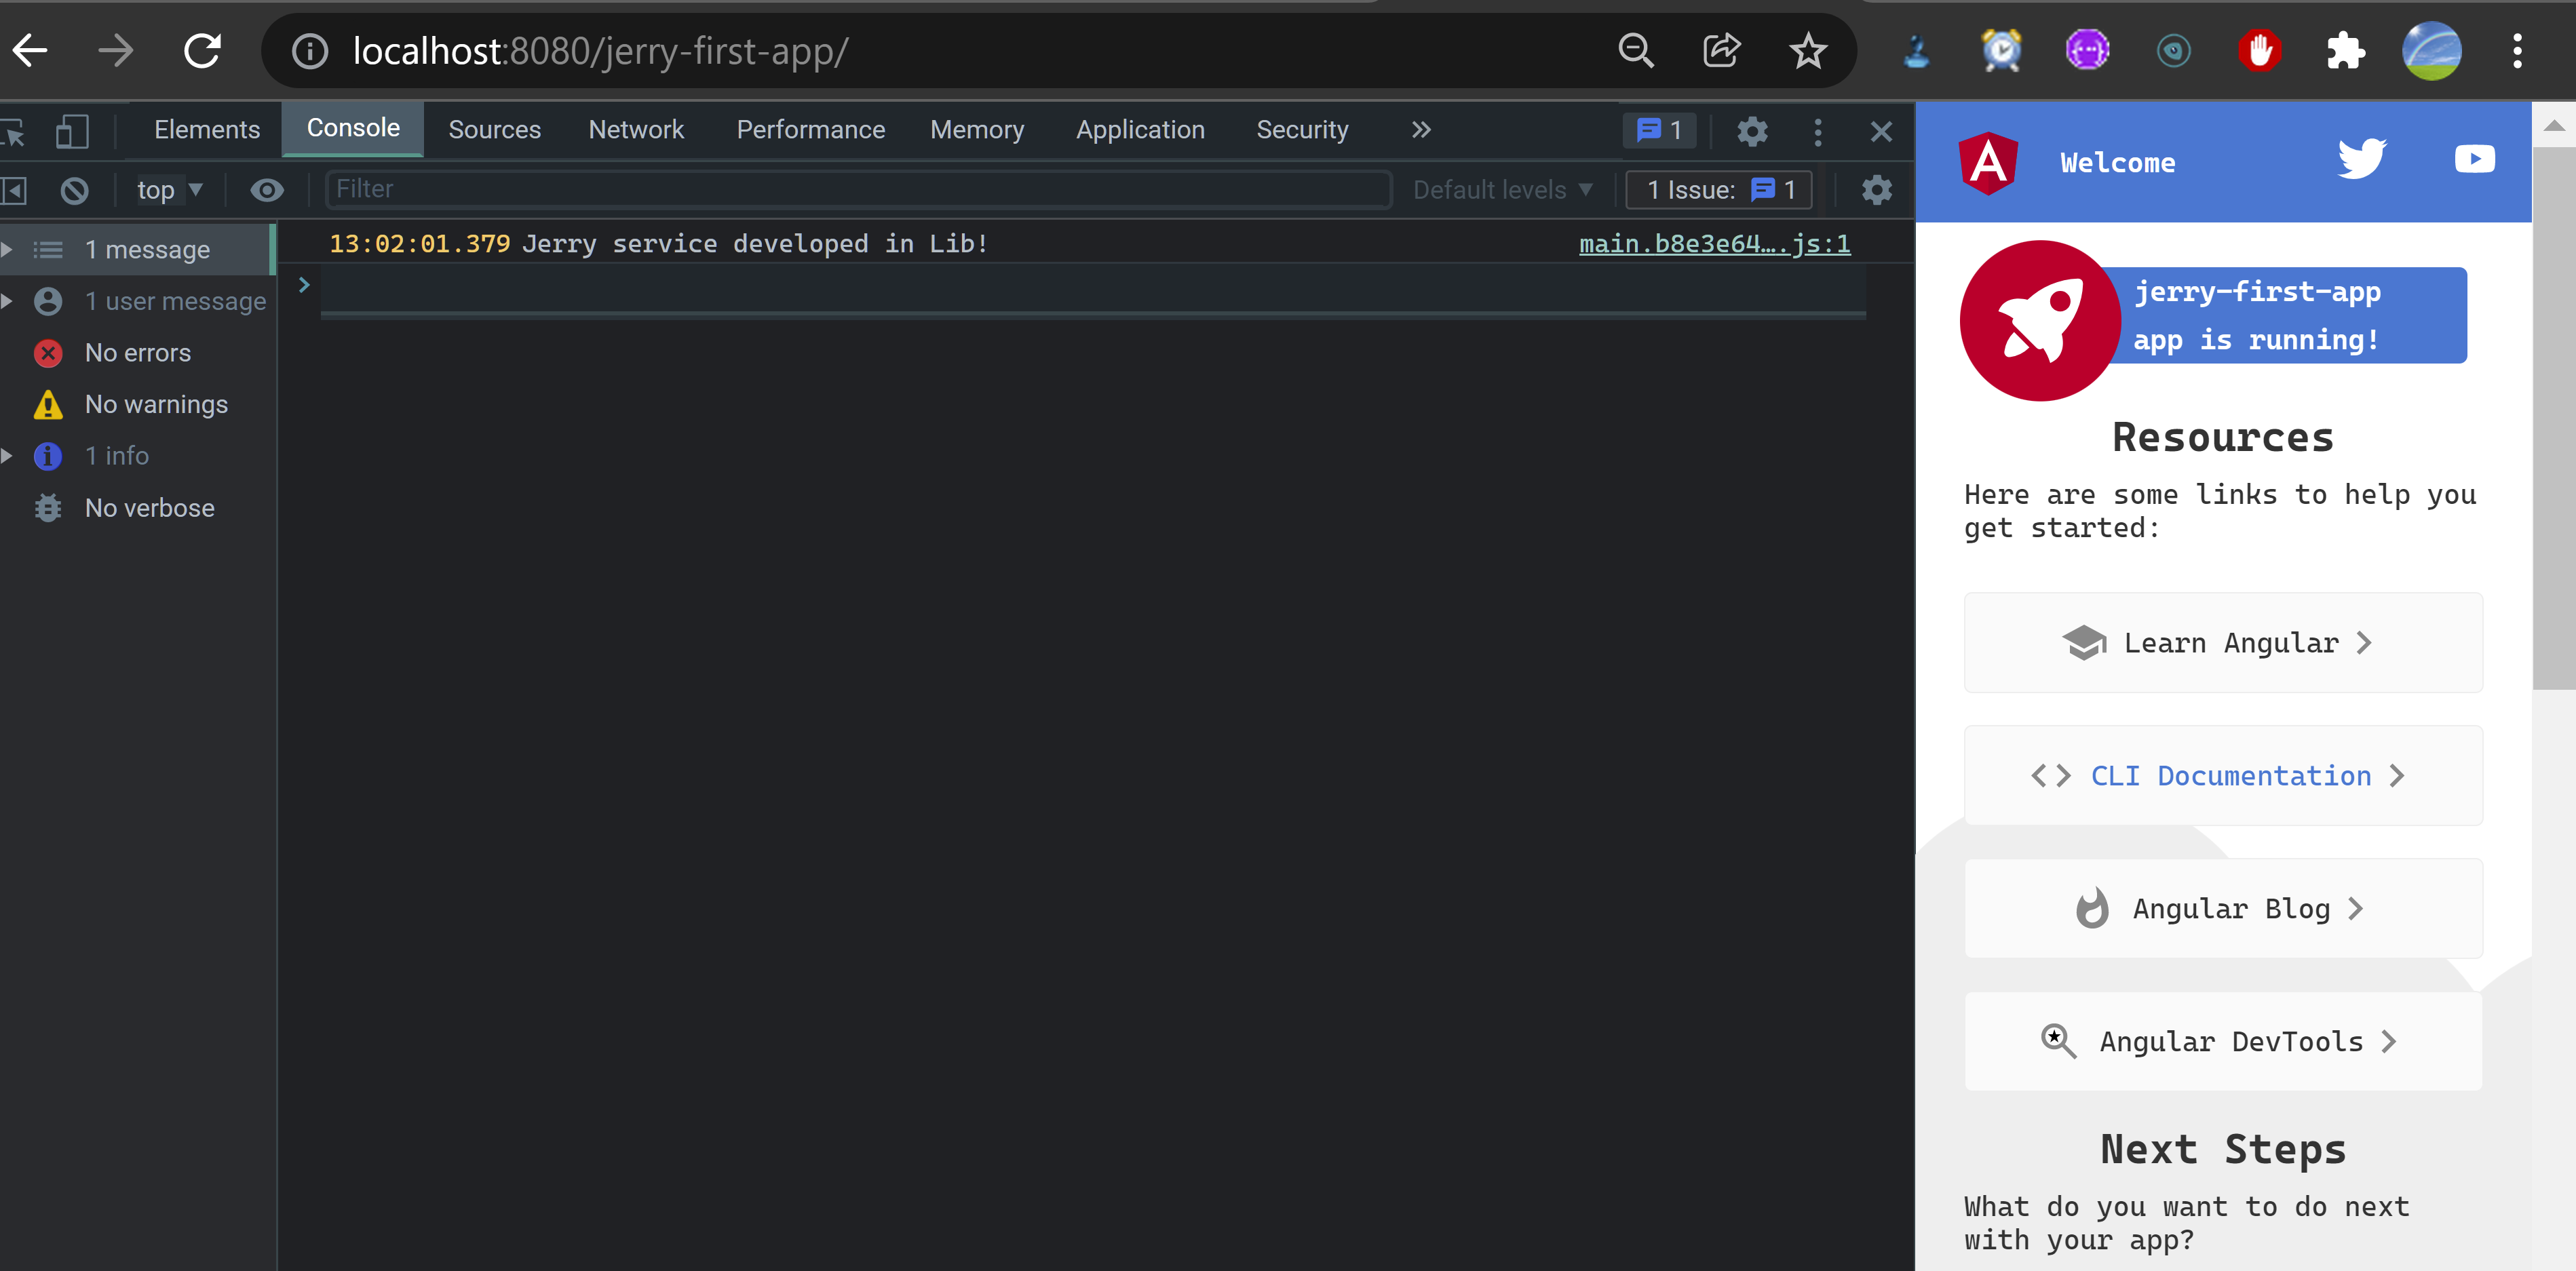The width and height of the screenshot is (2576, 1271).
Task: Click the clear console icon
Action: 74,190
